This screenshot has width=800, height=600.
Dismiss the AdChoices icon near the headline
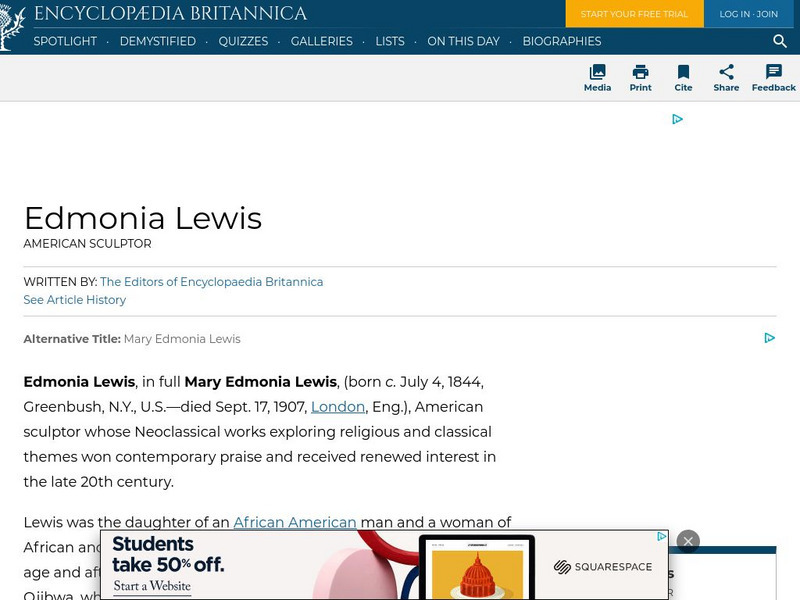tap(769, 338)
